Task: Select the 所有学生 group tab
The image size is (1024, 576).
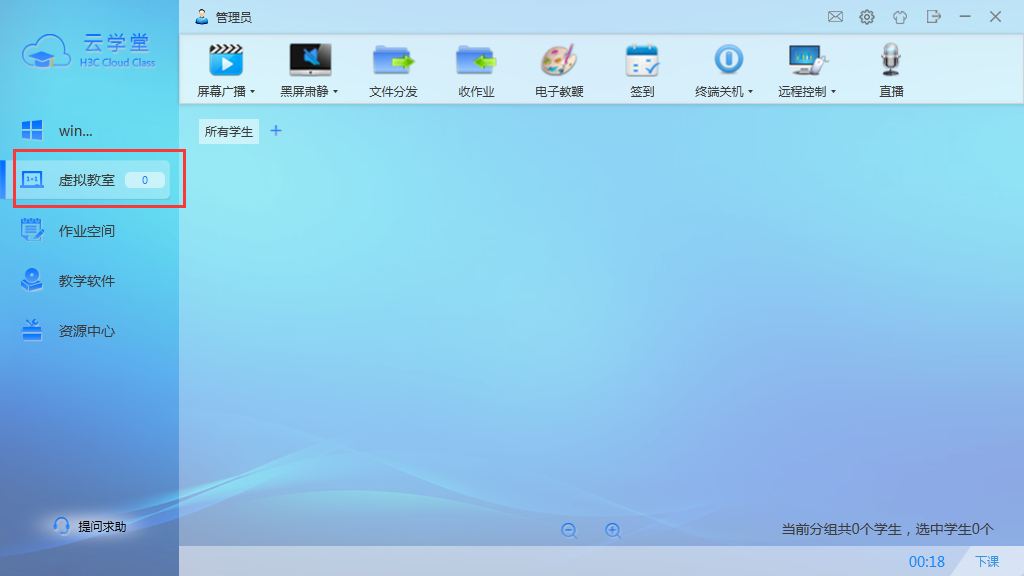Action: coord(229,131)
